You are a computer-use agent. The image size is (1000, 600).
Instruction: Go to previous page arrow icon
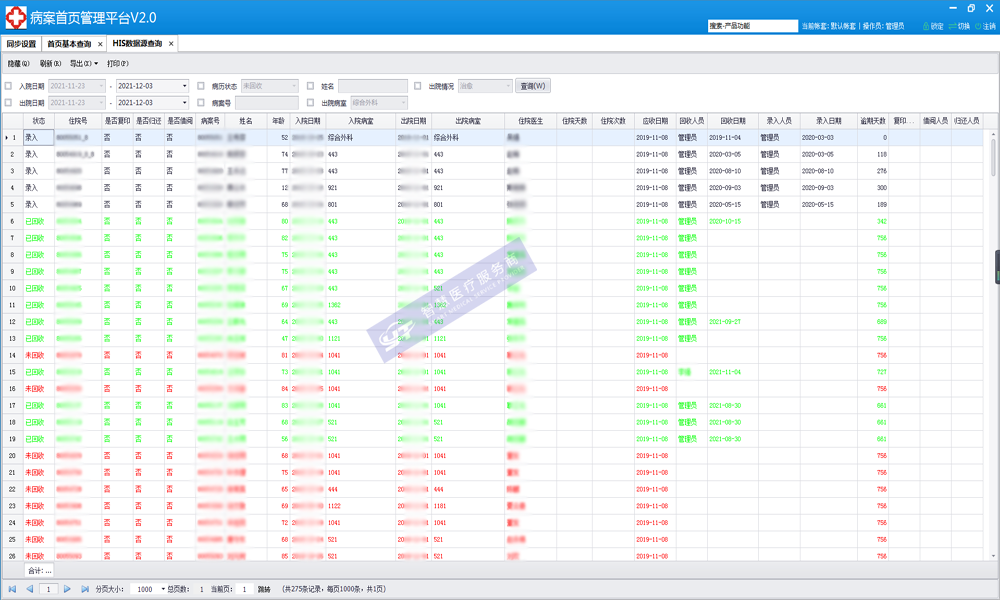[x=29, y=589]
